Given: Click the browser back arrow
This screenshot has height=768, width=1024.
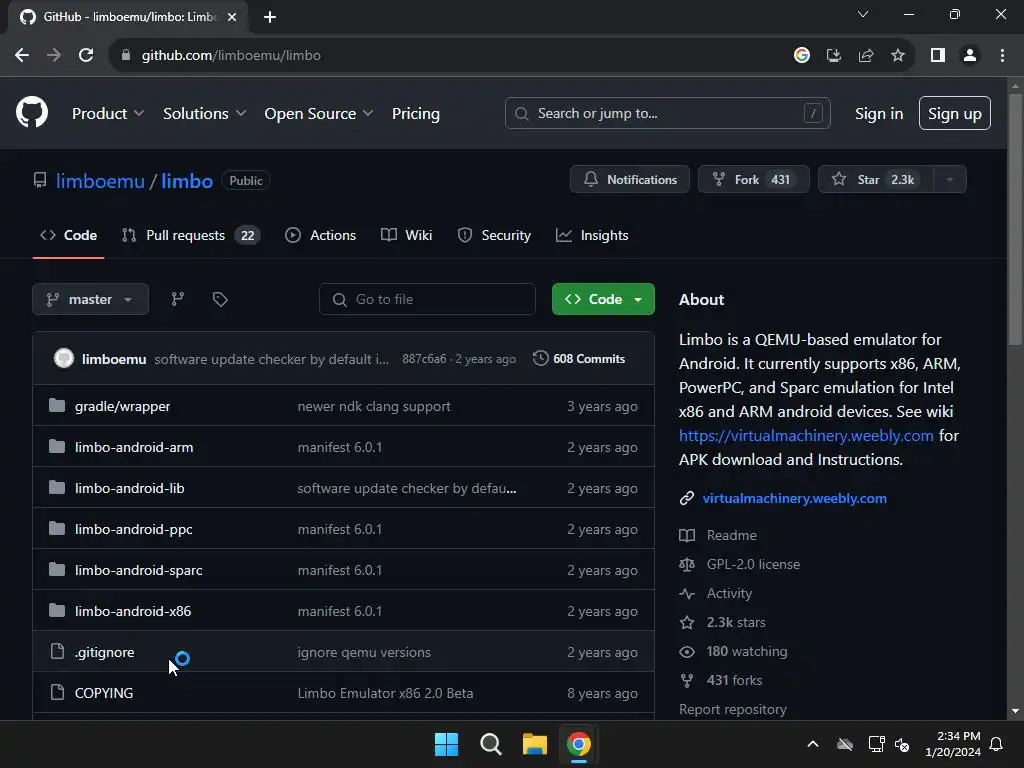Looking at the screenshot, I should 22,56.
